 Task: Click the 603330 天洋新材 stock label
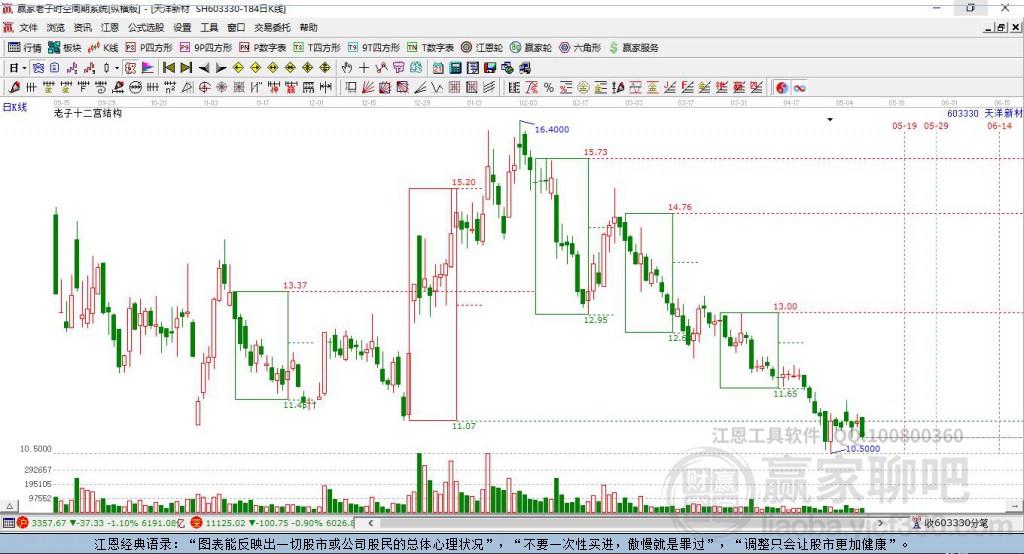tap(984, 113)
